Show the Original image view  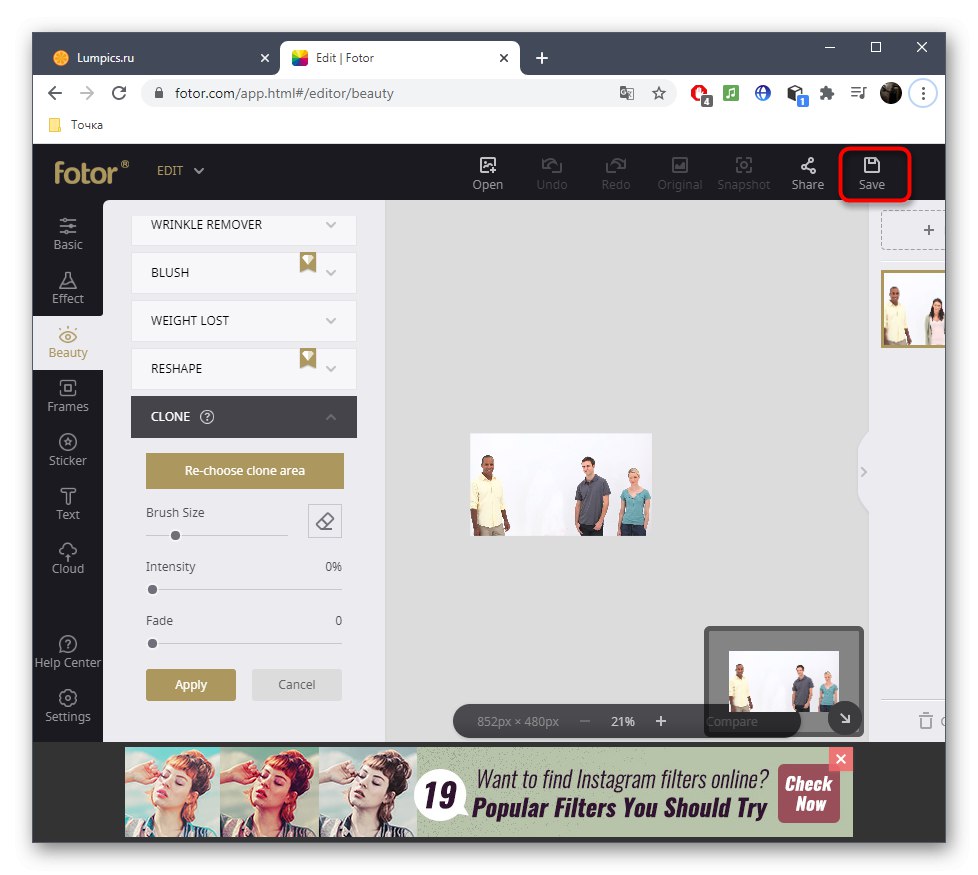[679, 174]
